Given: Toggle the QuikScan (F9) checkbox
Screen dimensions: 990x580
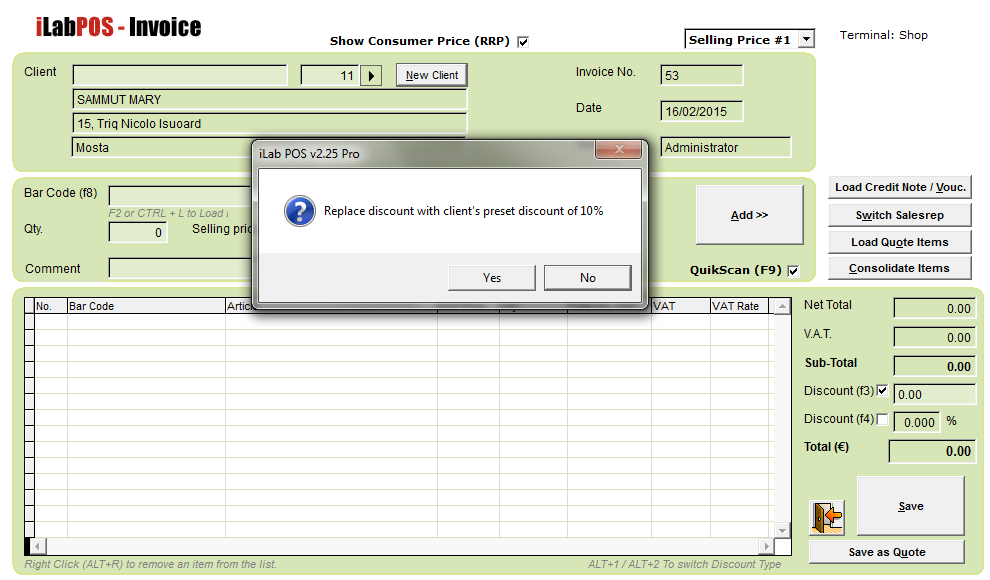Looking at the screenshot, I should click(x=793, y=271).
